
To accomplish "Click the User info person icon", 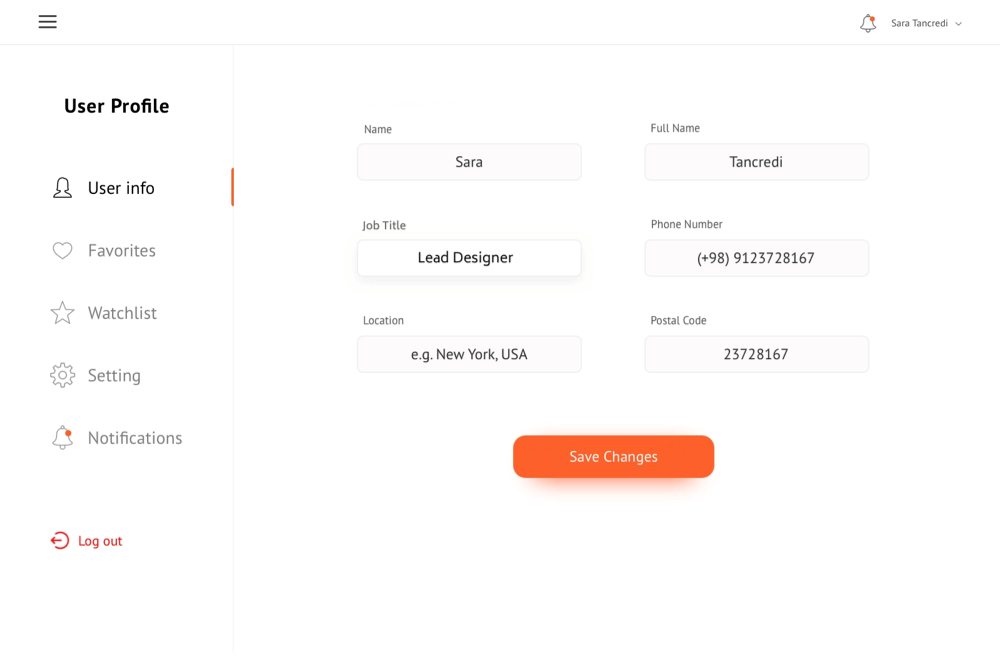I will 62,187.
